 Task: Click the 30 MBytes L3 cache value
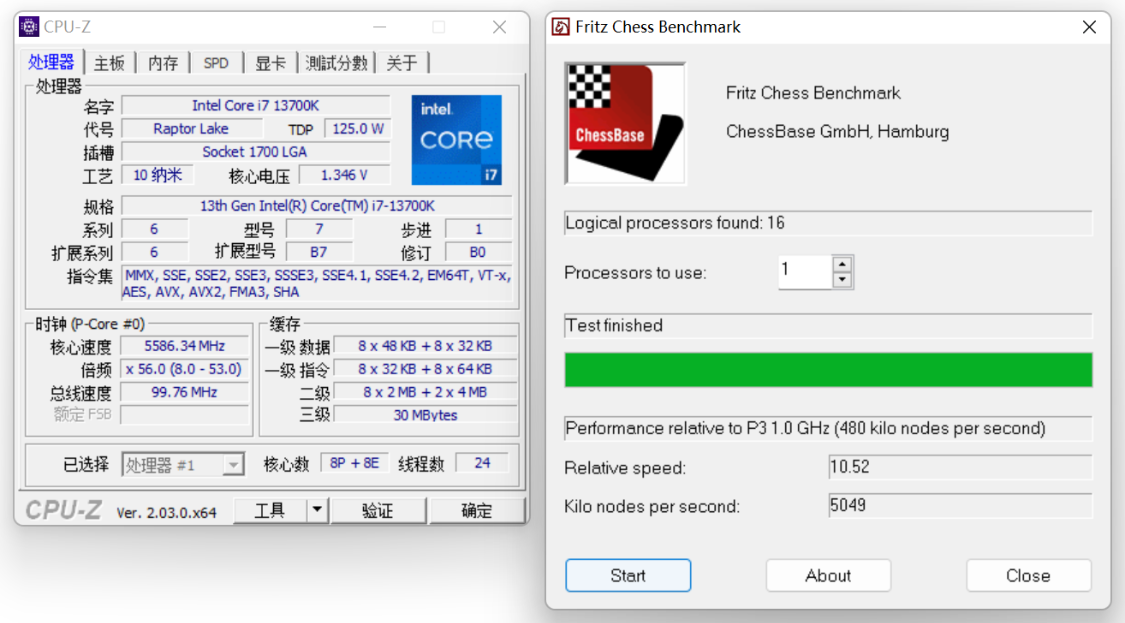[x=425, y=415]
